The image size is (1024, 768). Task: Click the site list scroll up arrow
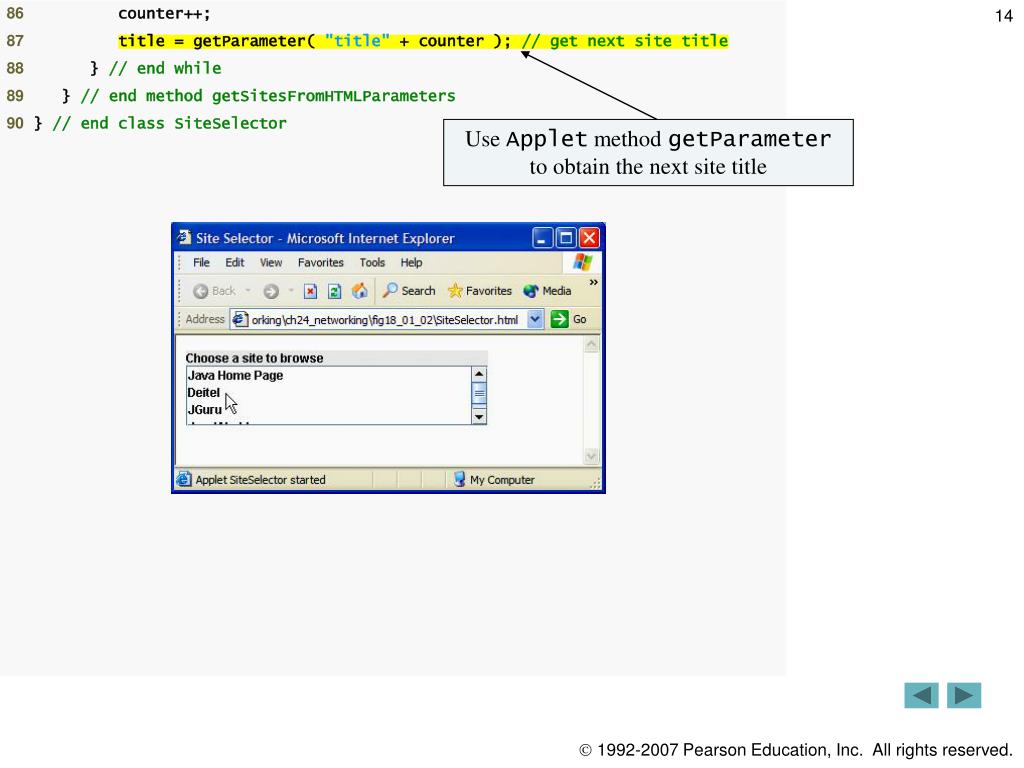(479, 374)
